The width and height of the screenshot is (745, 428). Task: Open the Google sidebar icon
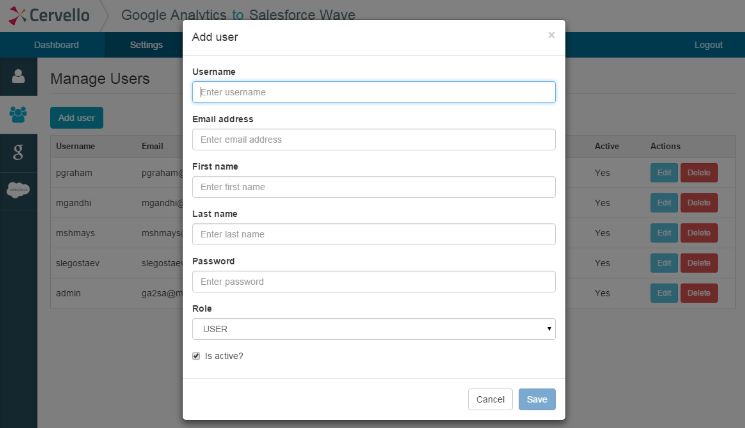pyautogui.click(x=18, y=152)
